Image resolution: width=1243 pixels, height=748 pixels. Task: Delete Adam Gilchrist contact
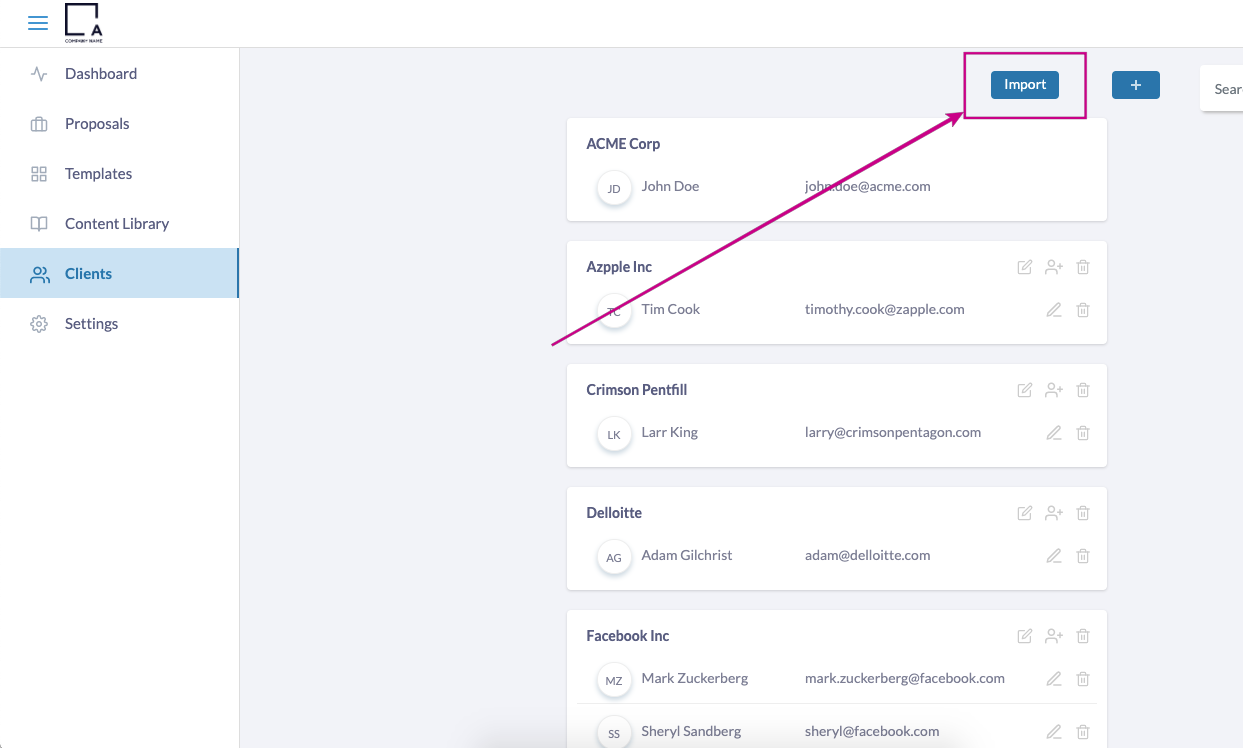pos(1083,556)
